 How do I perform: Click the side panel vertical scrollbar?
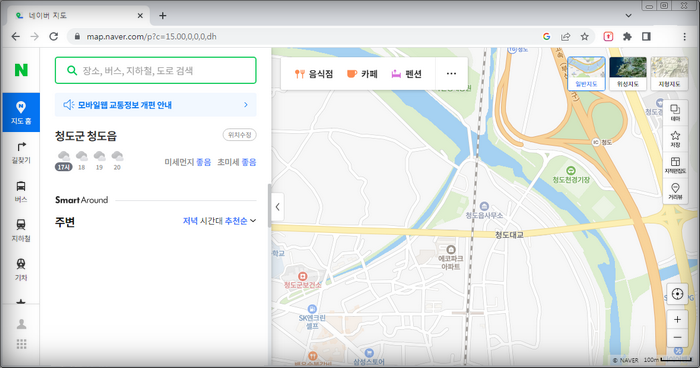click(x=269, y=205)
